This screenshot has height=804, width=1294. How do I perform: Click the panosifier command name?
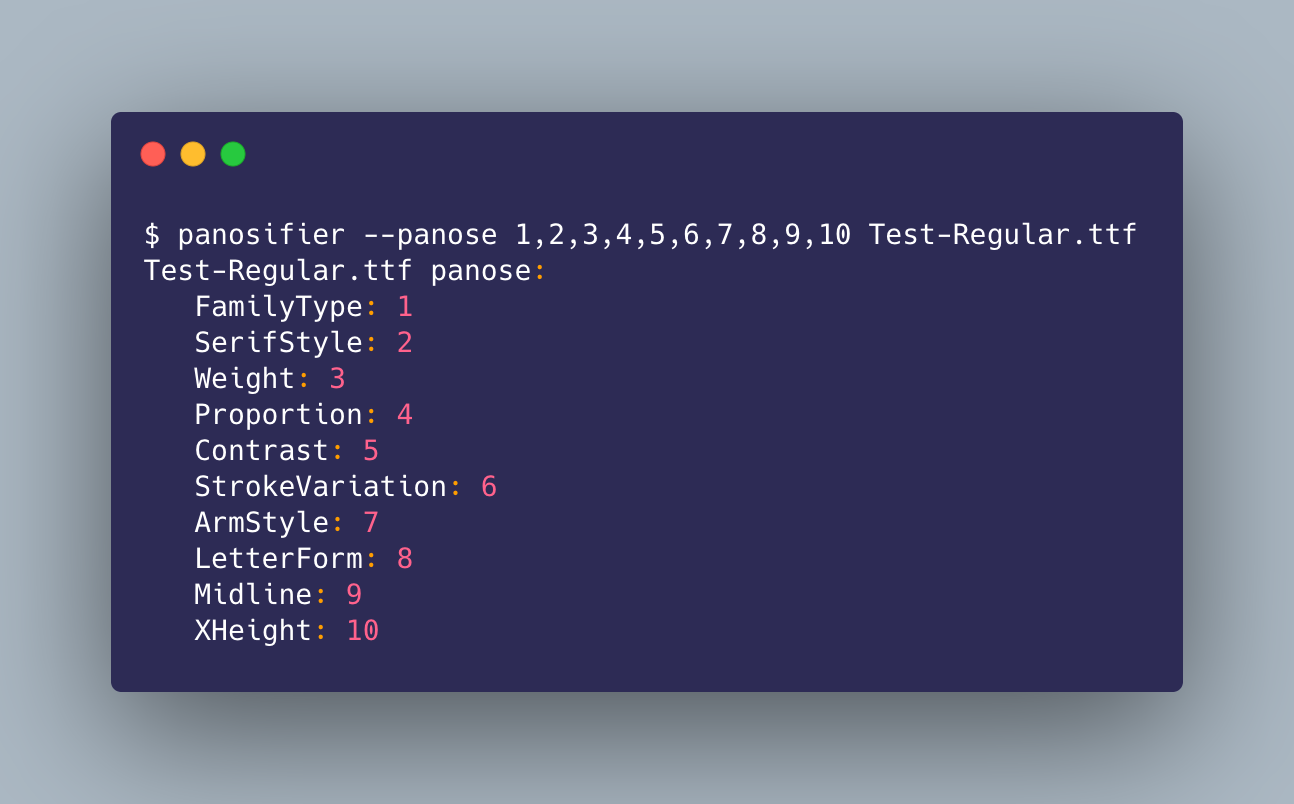tap(261, 235)
